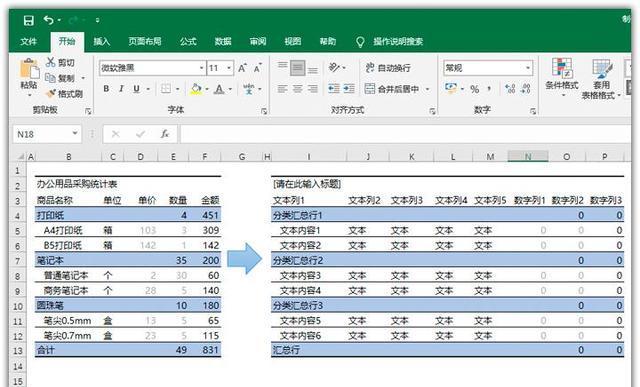This screenshot has height=387, width=640.
Task: Toggle align text left
Action: [x=282, y=89]
